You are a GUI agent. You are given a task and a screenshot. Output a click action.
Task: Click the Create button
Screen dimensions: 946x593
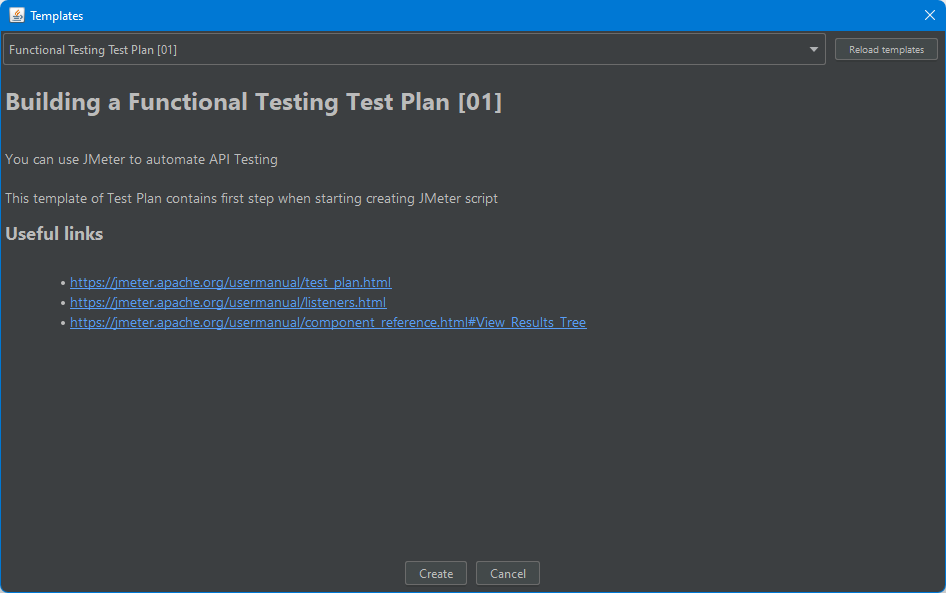(436, 573)
